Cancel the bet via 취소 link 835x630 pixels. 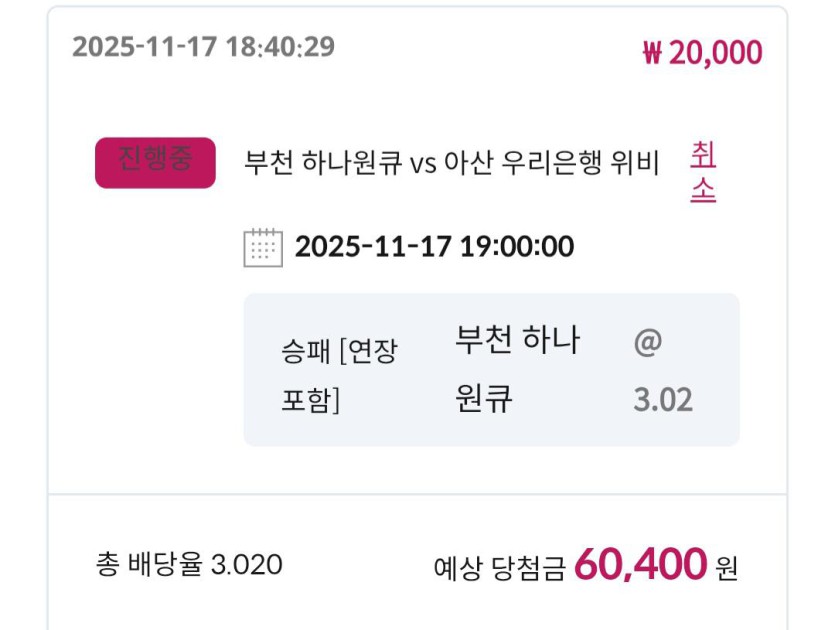pos(703,172)
